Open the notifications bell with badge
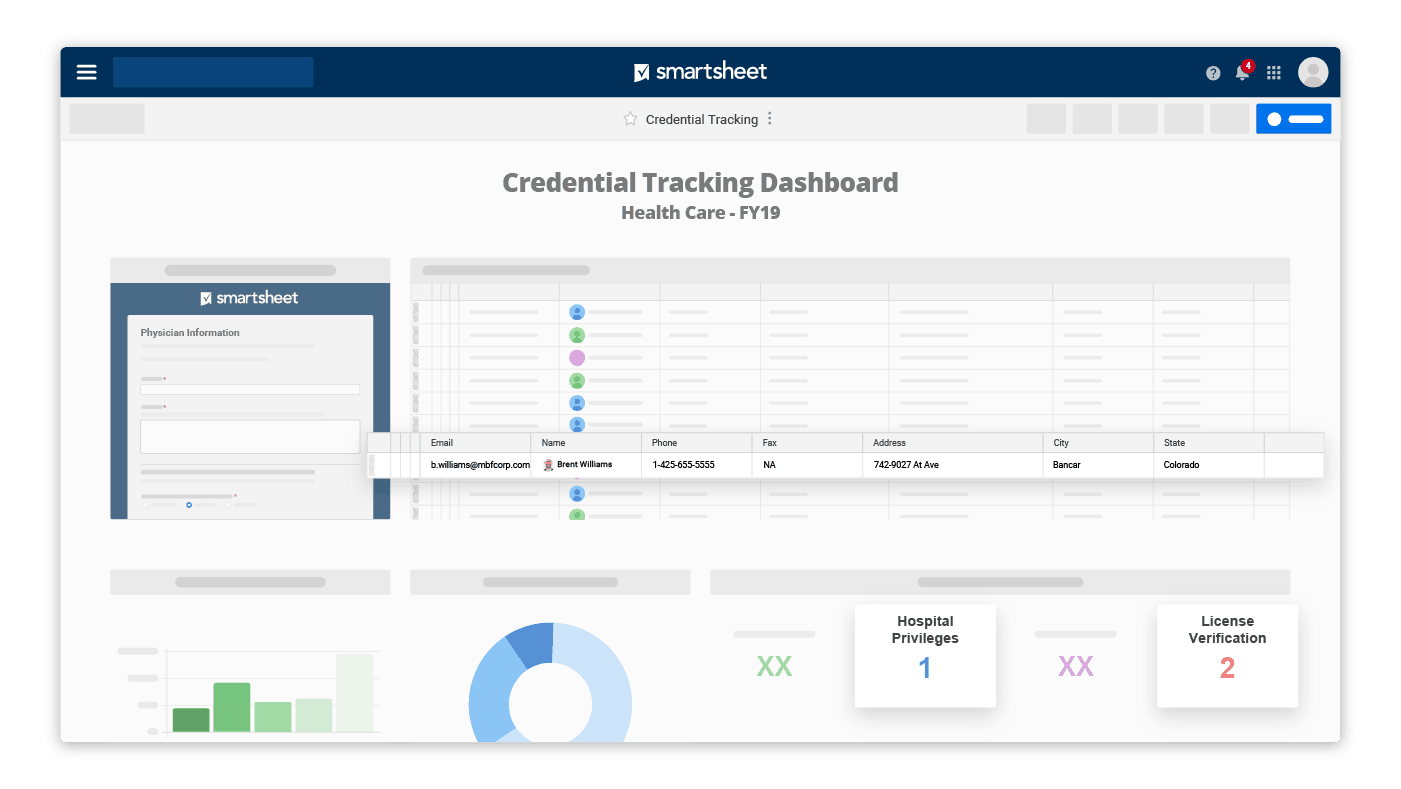The height and width of the screenshot is (789, 1401). pos(1243,71)
